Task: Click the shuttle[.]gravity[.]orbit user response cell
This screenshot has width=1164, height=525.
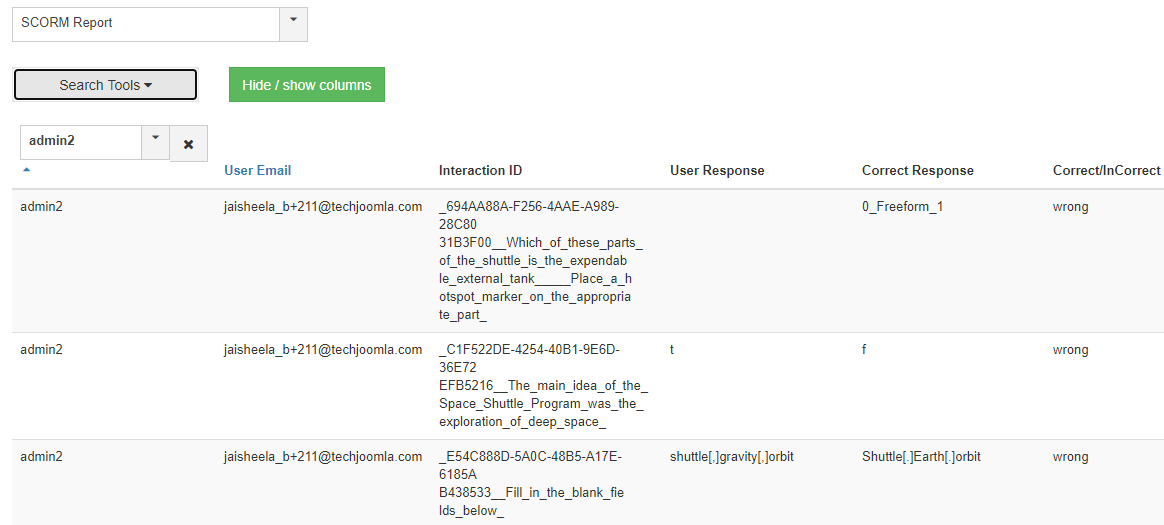Action: coord(731,457)
